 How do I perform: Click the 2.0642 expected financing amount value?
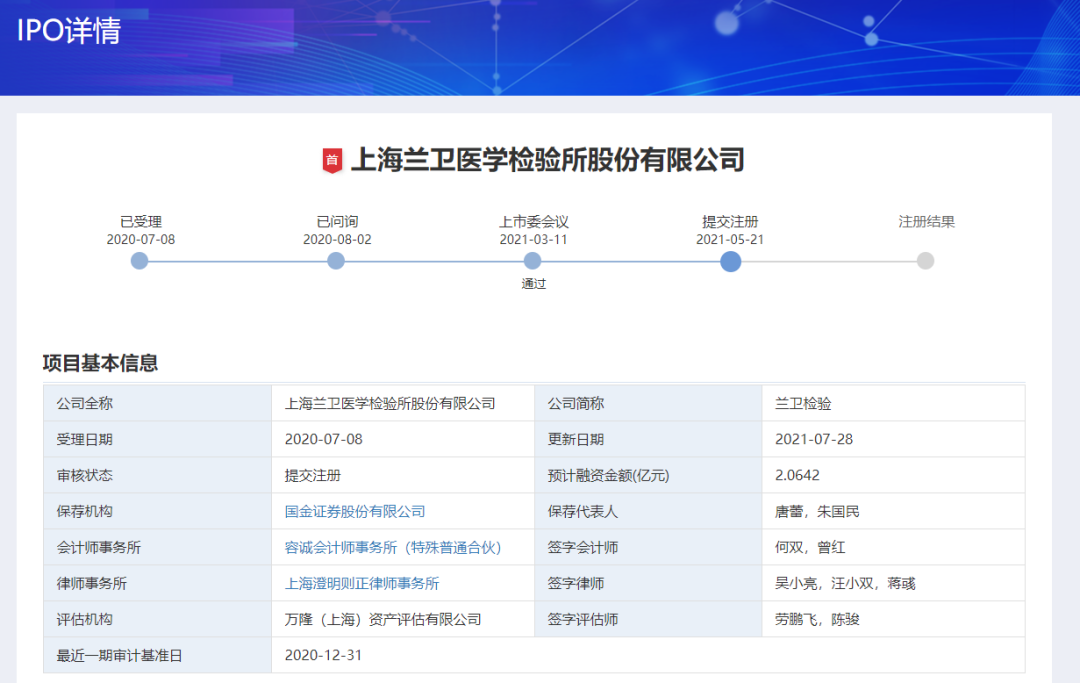click(x=797, y=475)
